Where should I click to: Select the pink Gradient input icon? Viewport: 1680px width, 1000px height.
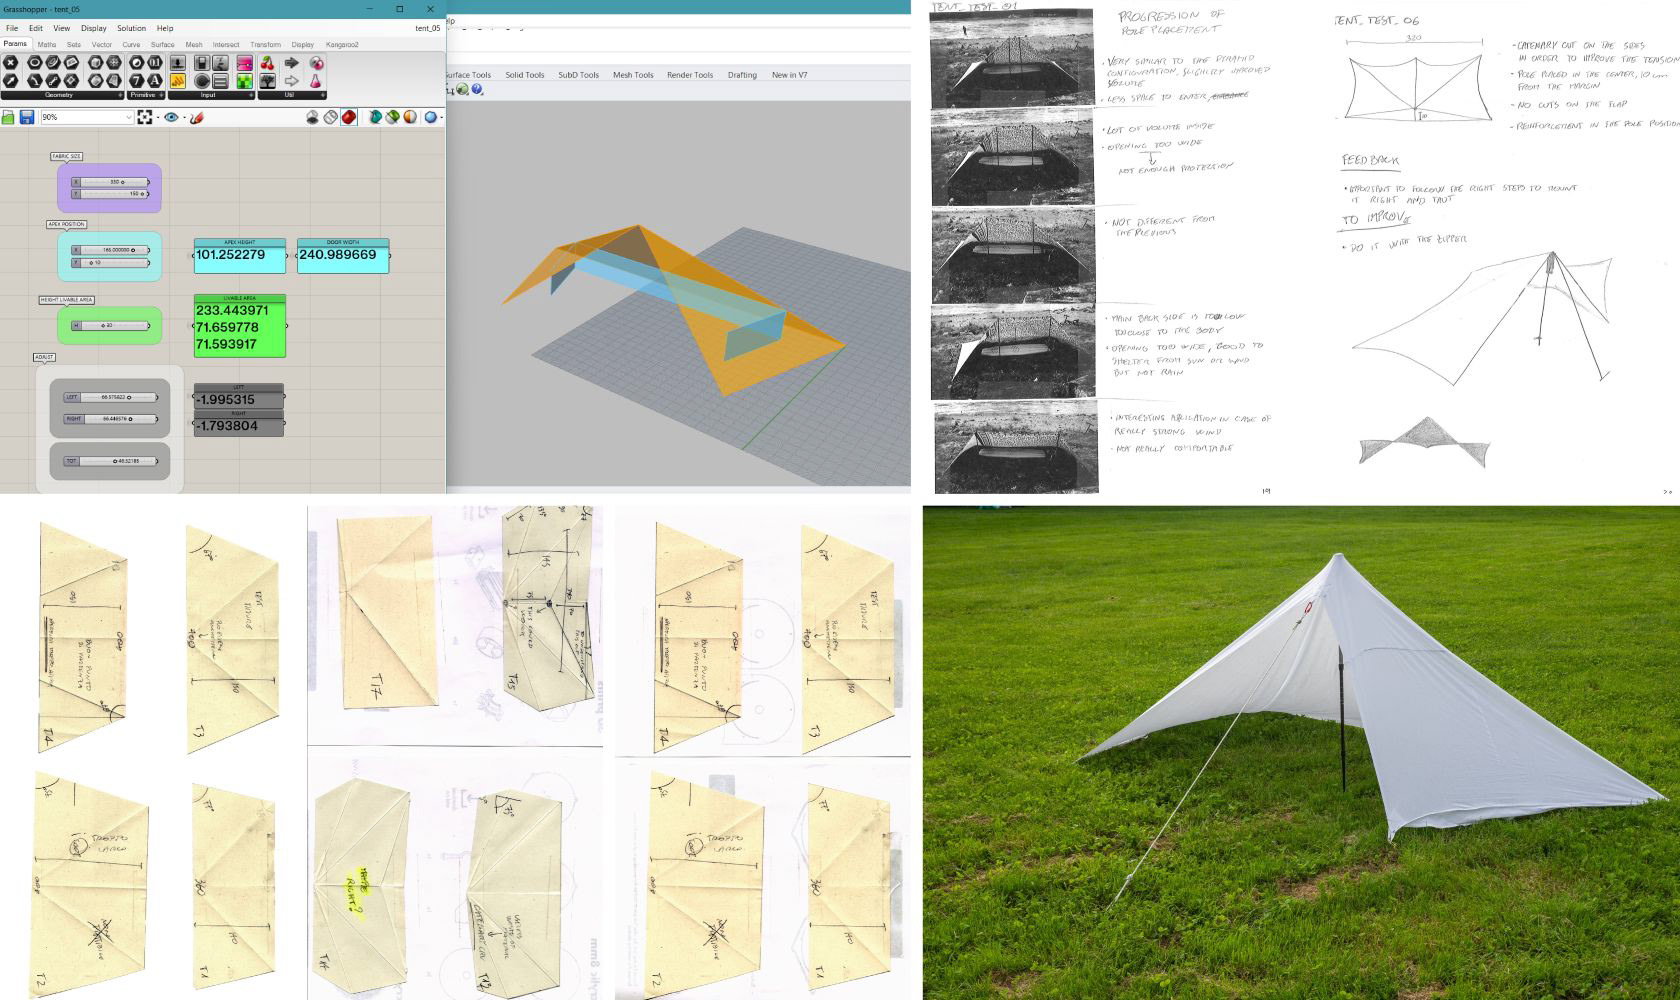coord(245,63)
